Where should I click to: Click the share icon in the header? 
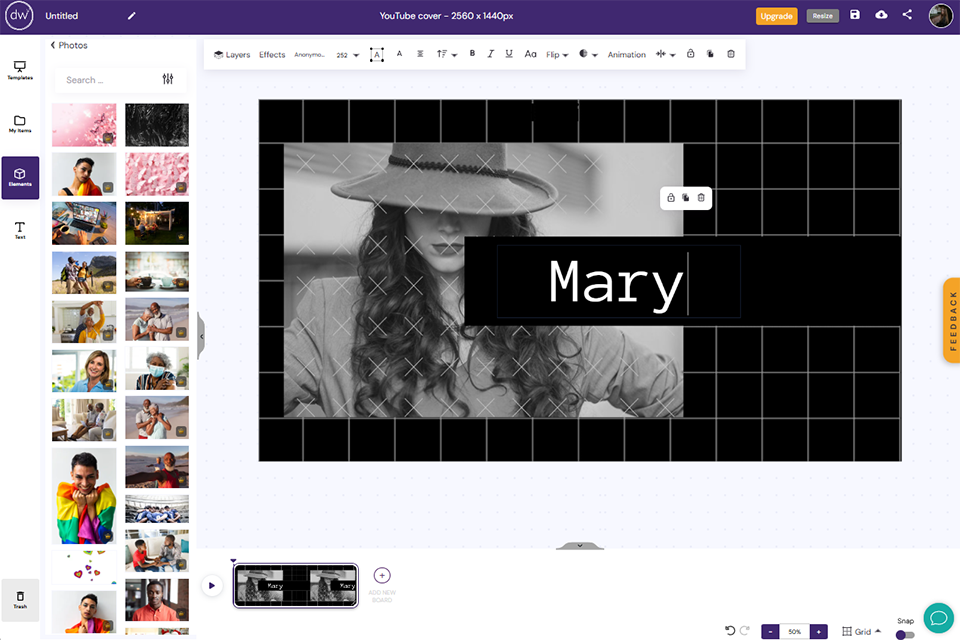pos(907,15)
